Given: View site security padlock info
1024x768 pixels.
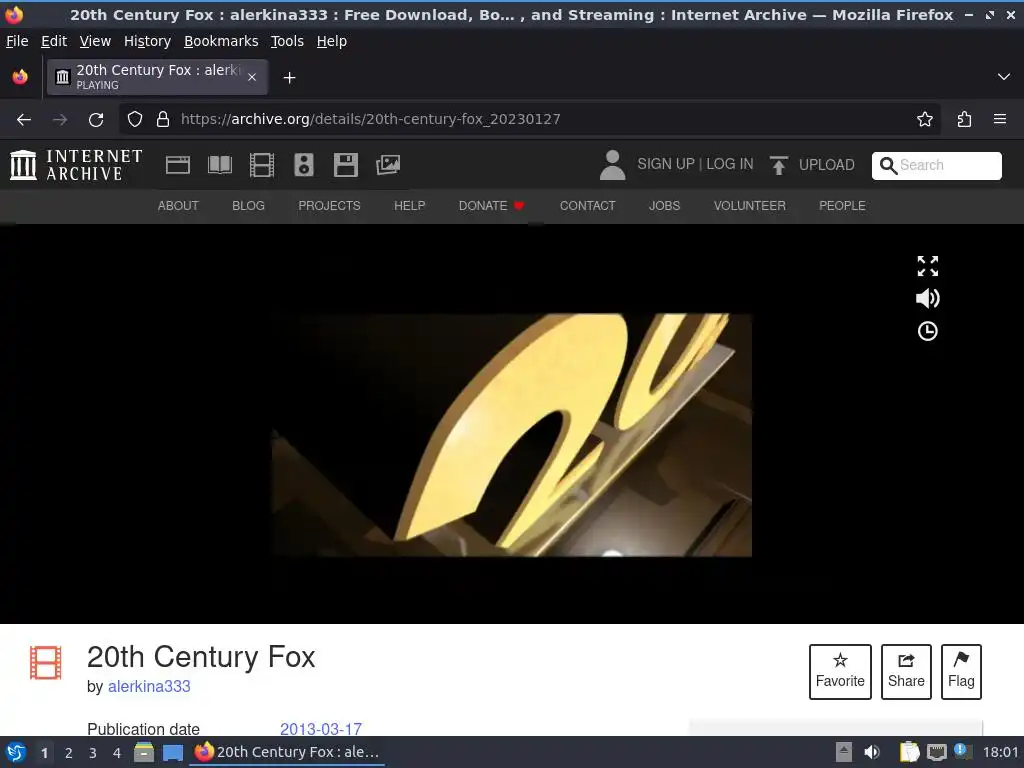Looking at the screenshot, I should coord(163,120).
